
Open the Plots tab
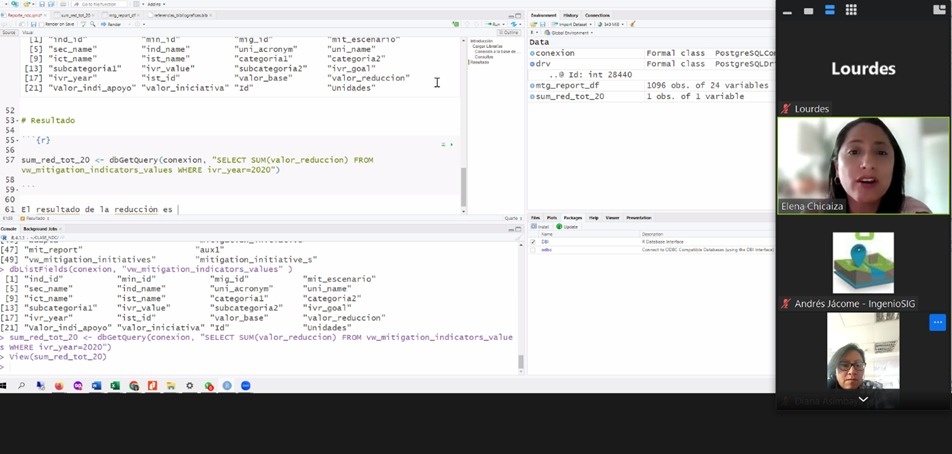click(x=552, y=217)
